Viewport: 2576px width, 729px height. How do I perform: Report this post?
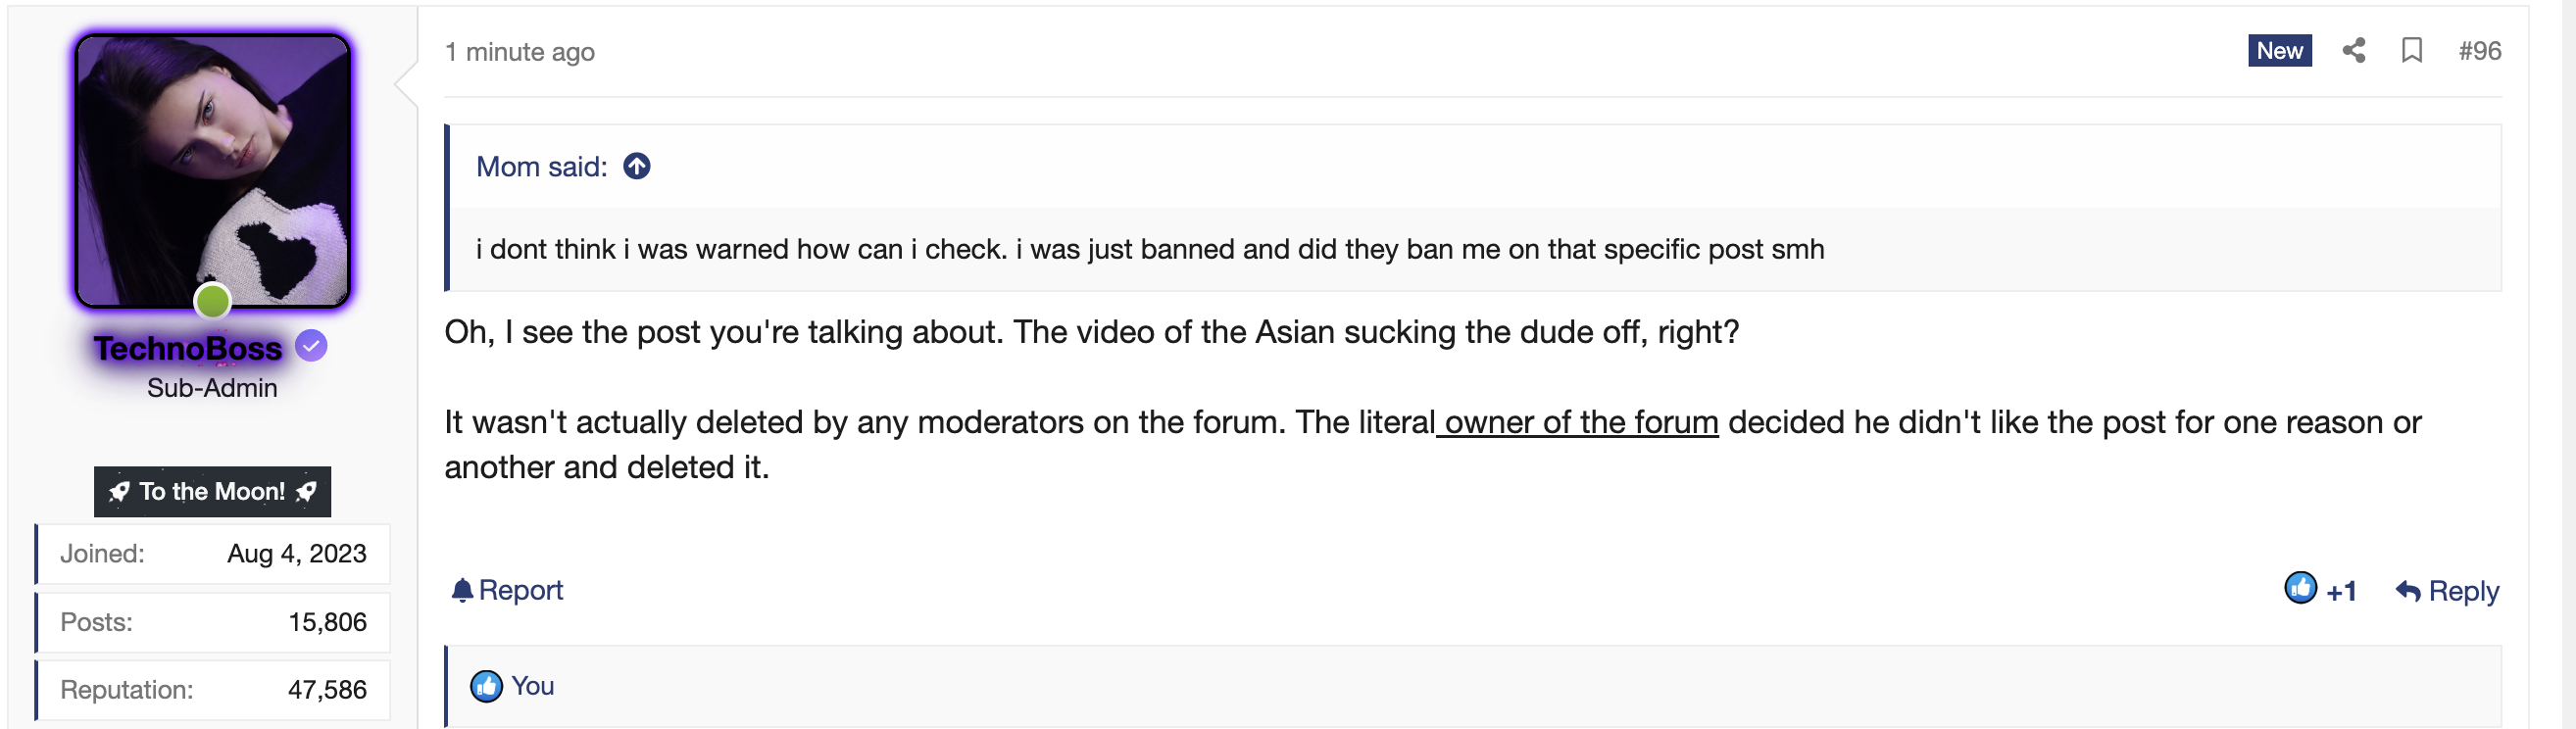520,590
